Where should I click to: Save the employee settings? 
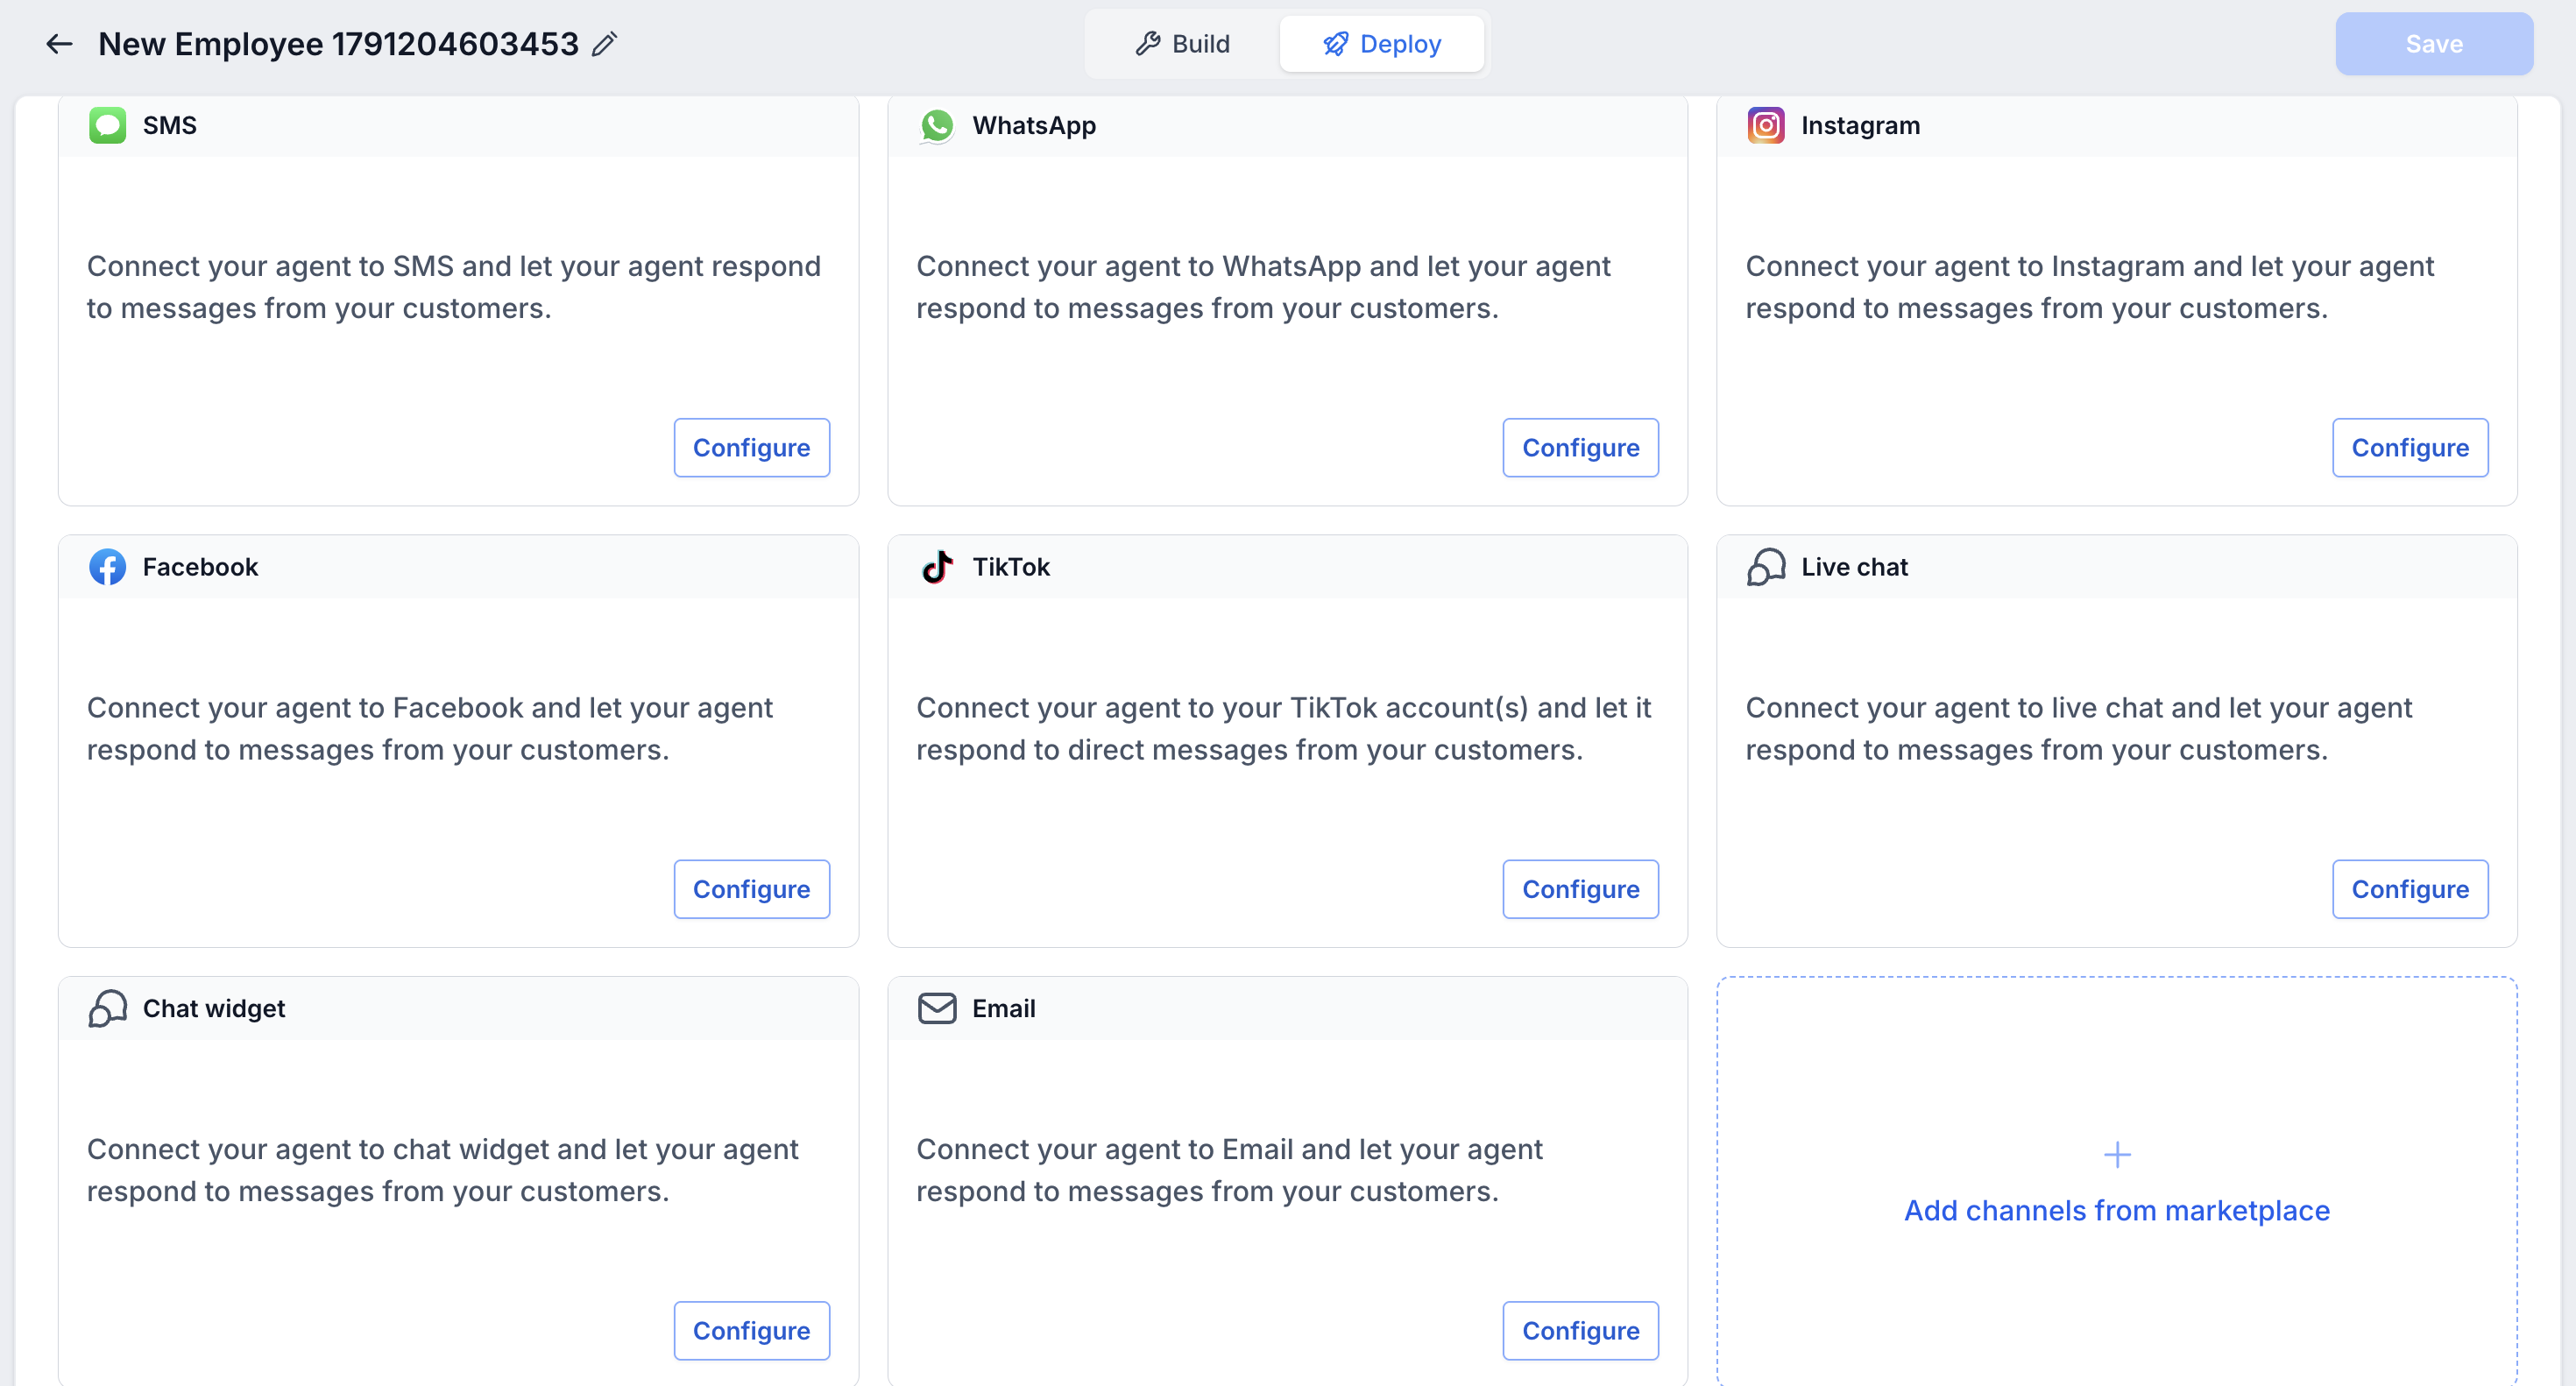(x=2434, y=44)
